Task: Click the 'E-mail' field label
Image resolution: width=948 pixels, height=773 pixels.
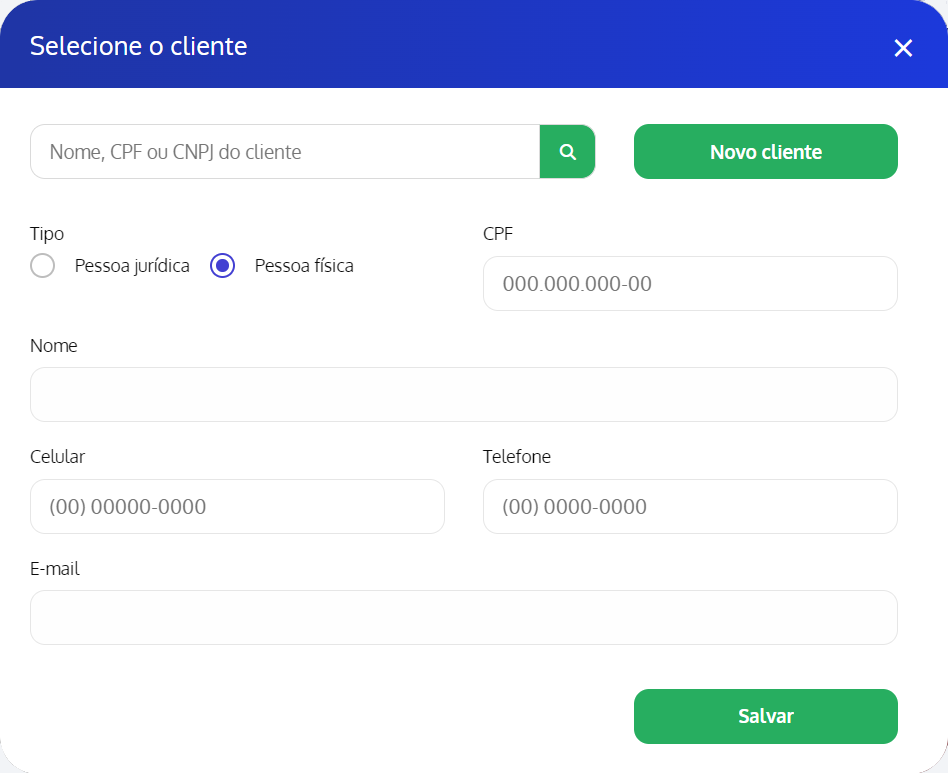Action: coord(55,569)
